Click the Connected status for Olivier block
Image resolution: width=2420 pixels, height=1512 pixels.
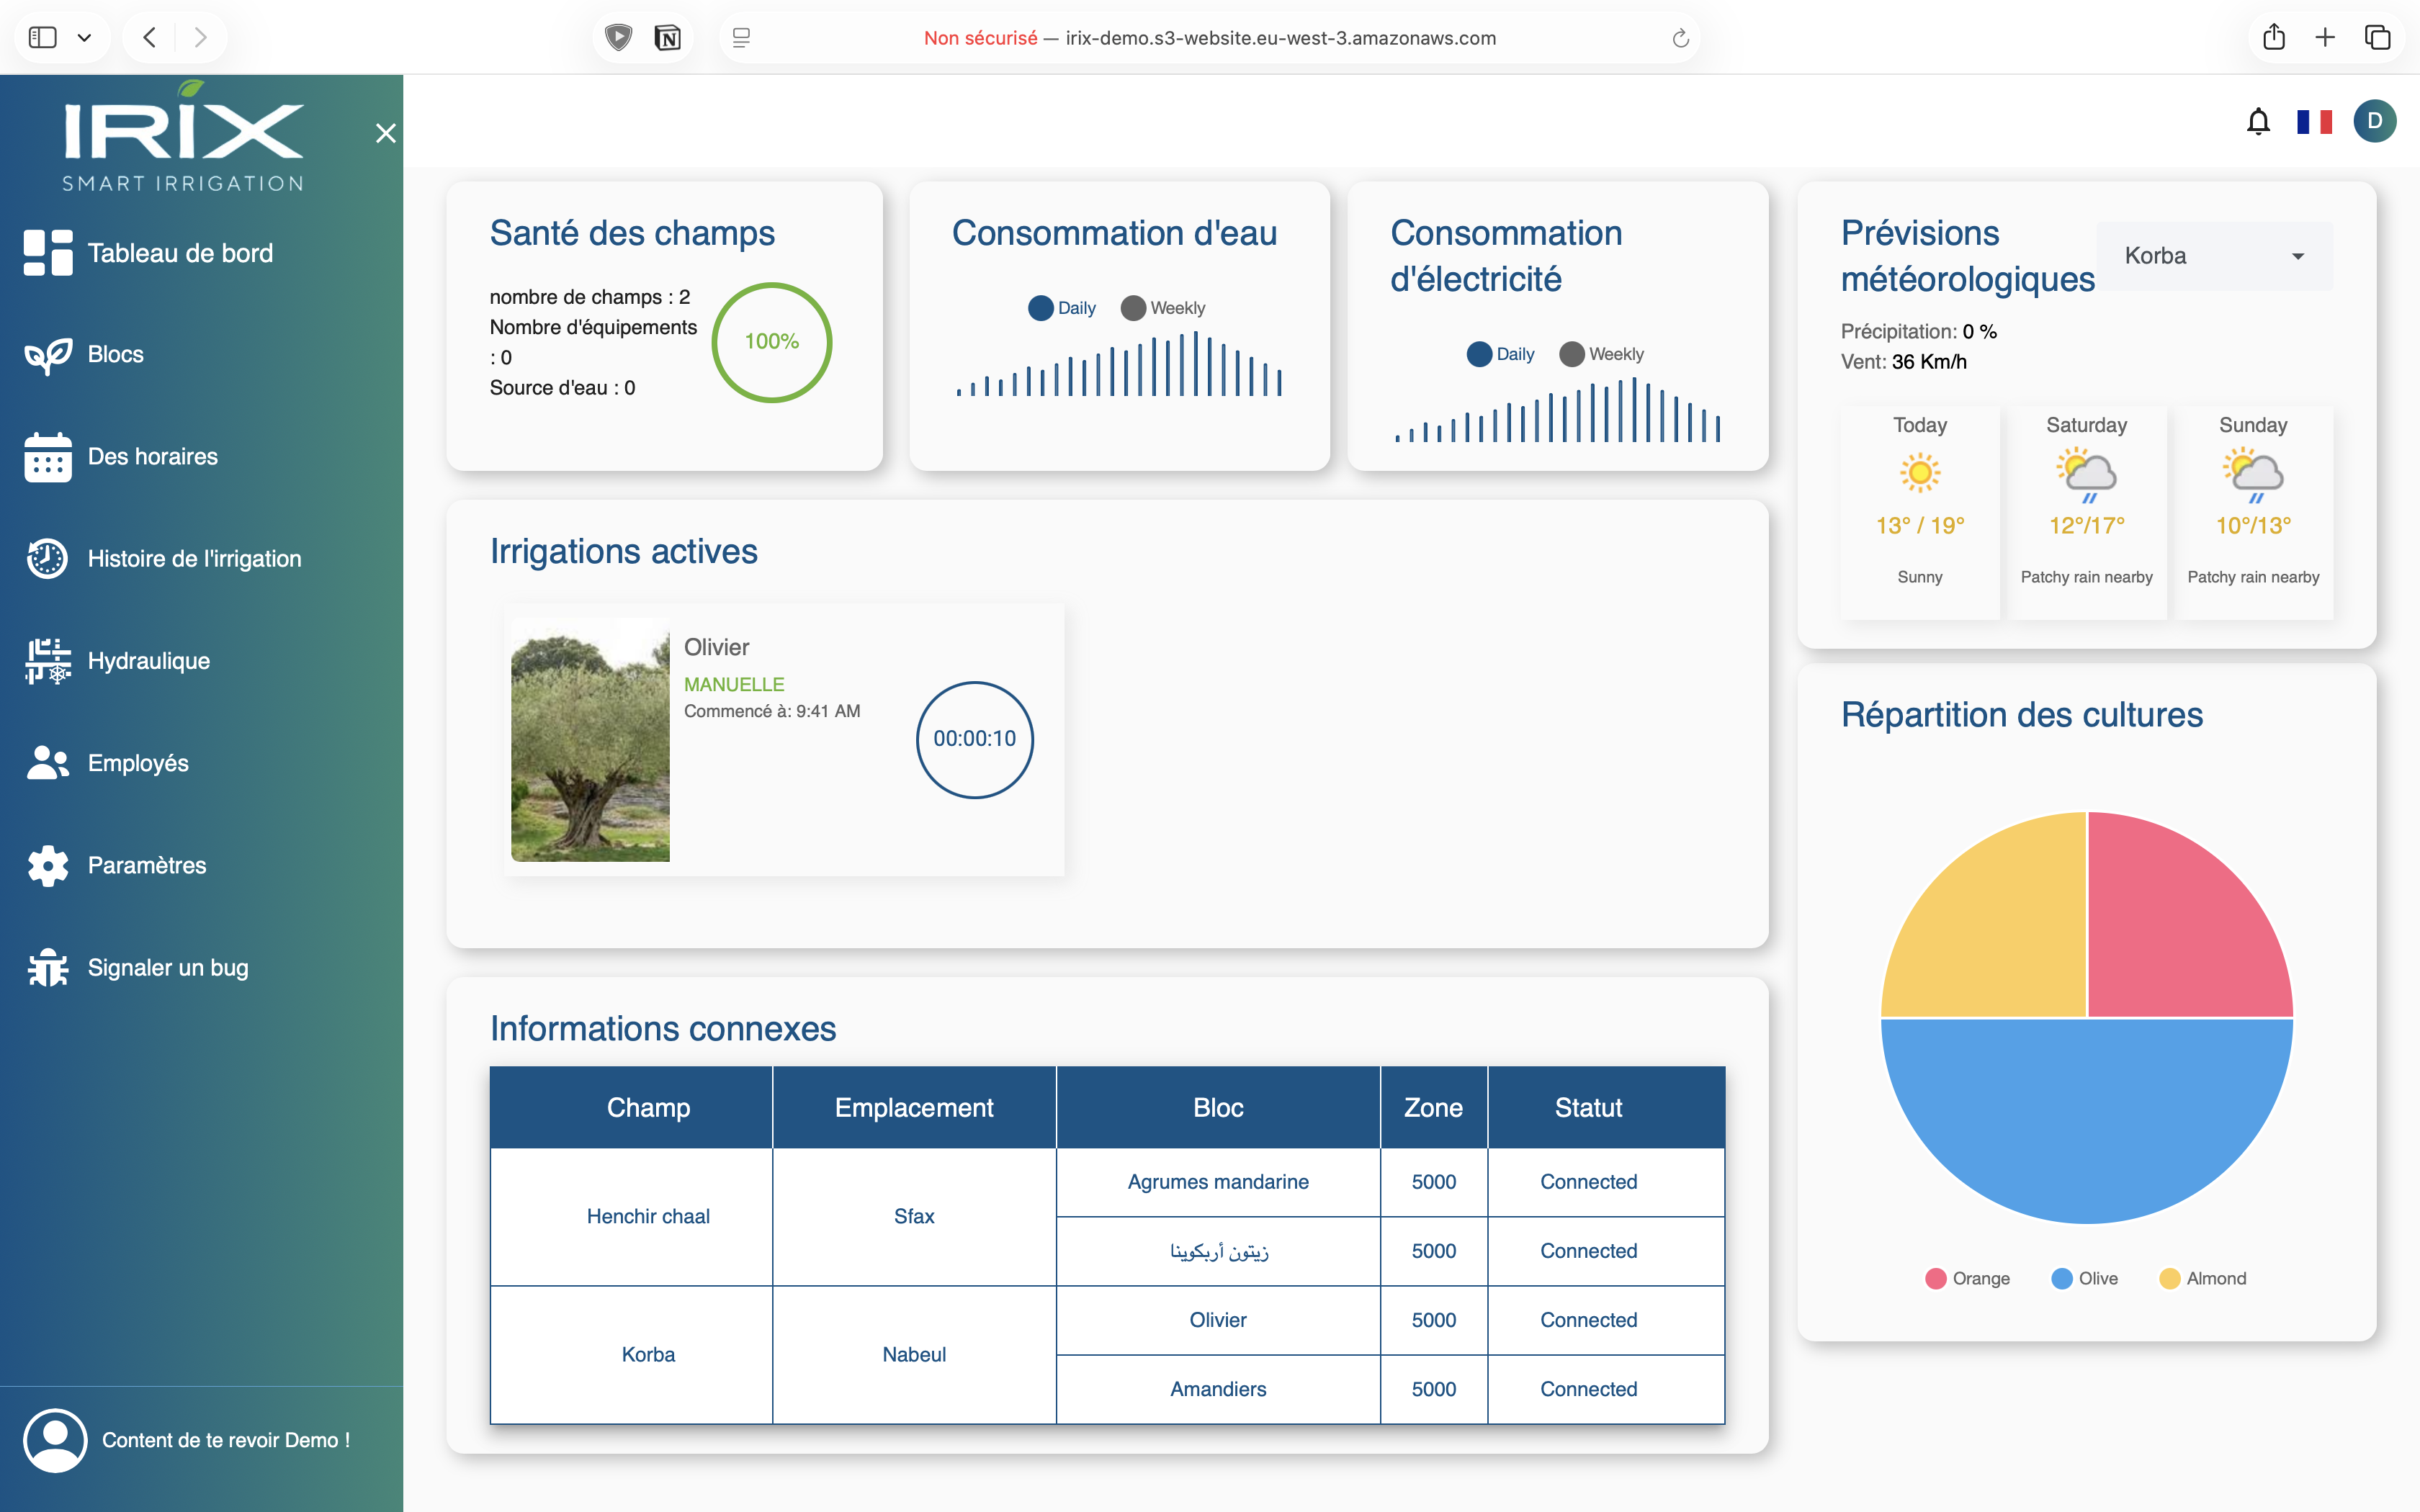(1587, 1320)
